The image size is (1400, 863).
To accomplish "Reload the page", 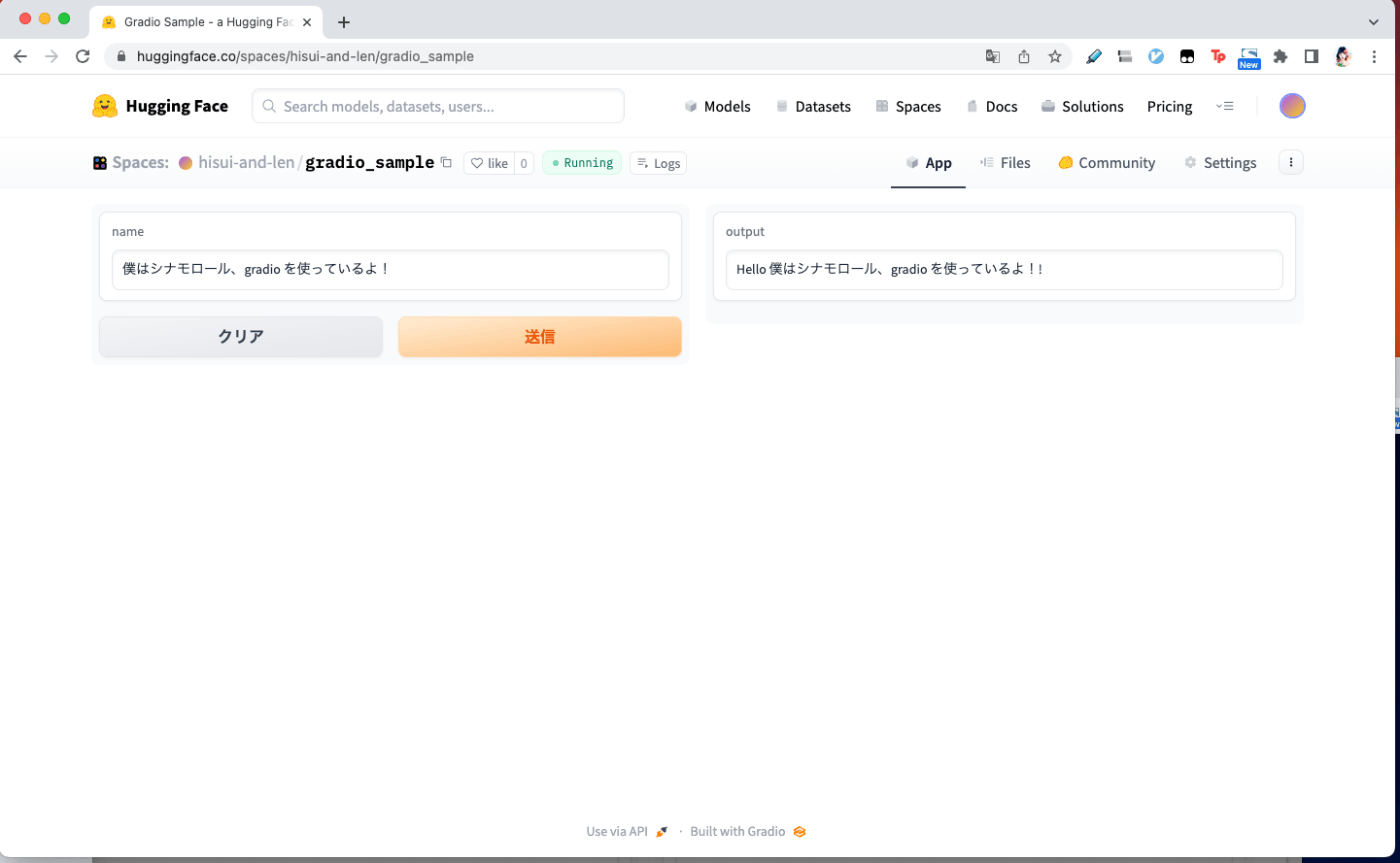I will 83,56.
